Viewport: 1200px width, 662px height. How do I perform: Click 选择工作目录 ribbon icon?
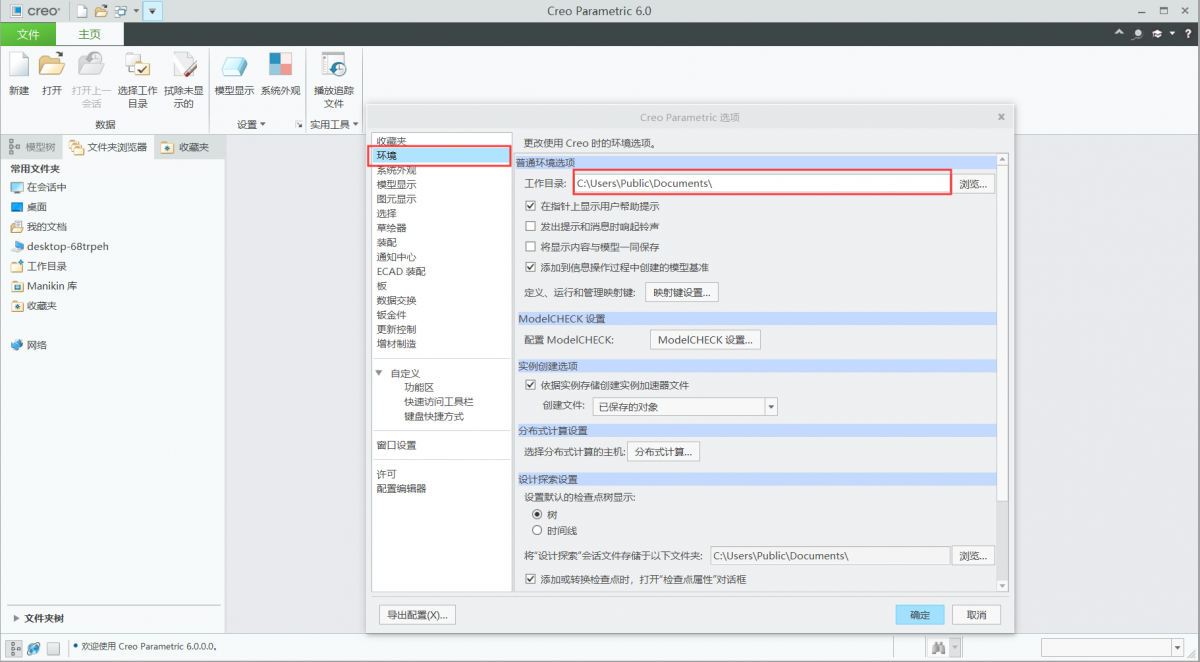point(137,65)
